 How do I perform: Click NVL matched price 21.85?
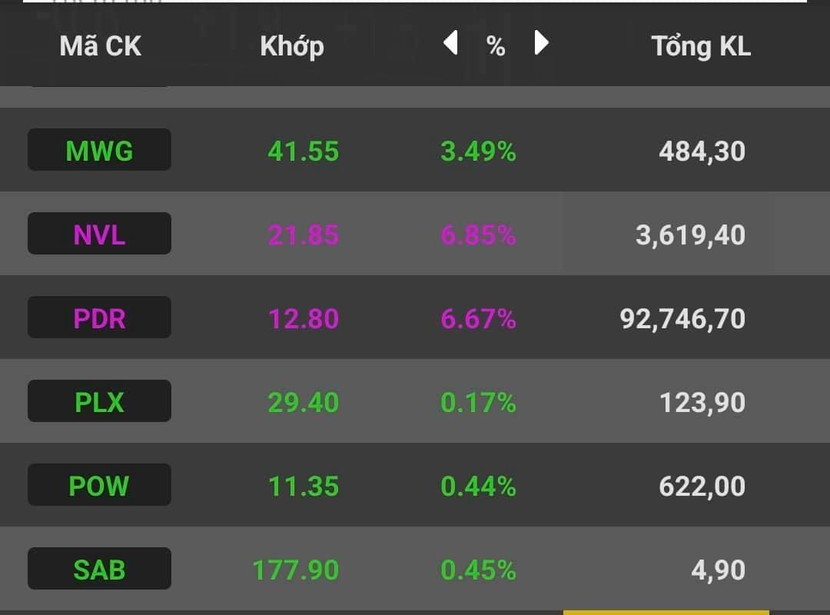tap(303, 235)
